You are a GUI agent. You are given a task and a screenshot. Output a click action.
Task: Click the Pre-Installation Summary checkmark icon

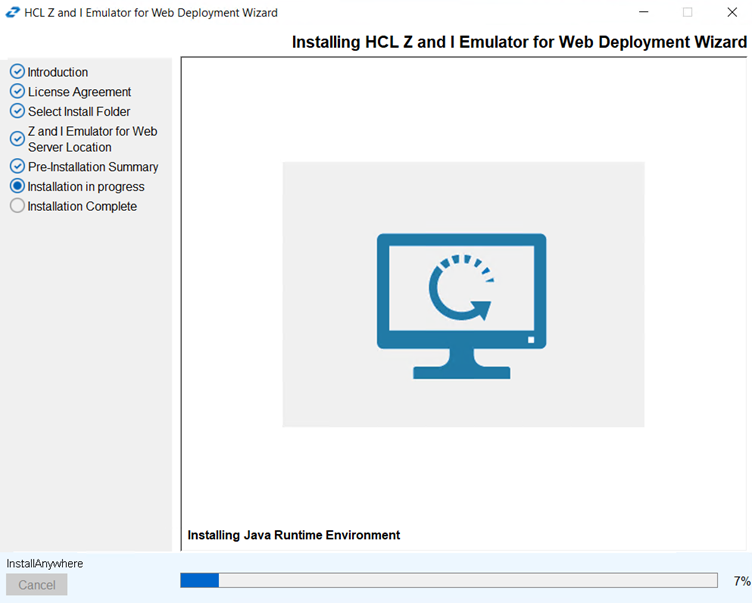click(x=17, y=166)
